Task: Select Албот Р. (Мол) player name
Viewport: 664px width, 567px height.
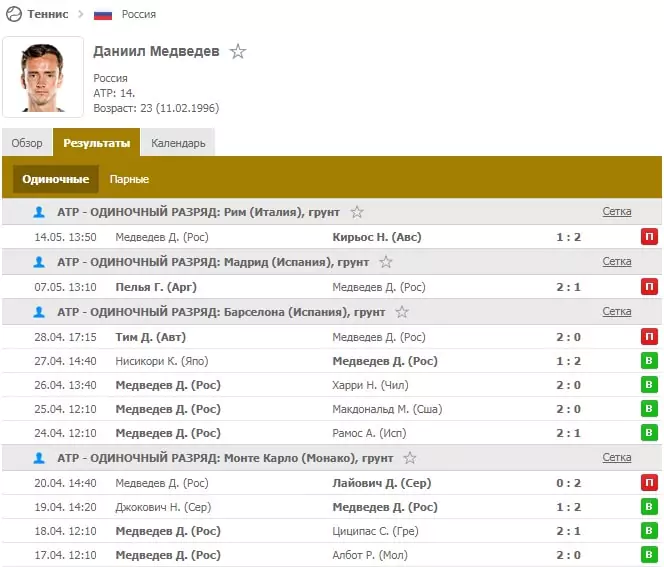Action: pyautogui.click(x=370, y=555)
